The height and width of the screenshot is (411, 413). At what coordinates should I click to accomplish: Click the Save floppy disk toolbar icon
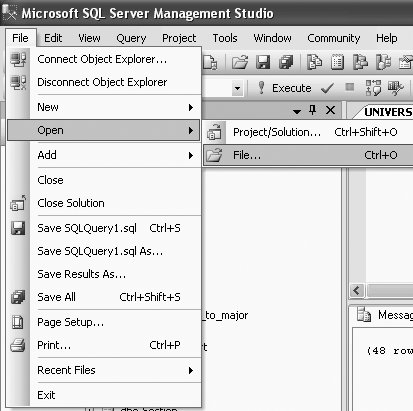pyautogui.click(x=263, y=62)
